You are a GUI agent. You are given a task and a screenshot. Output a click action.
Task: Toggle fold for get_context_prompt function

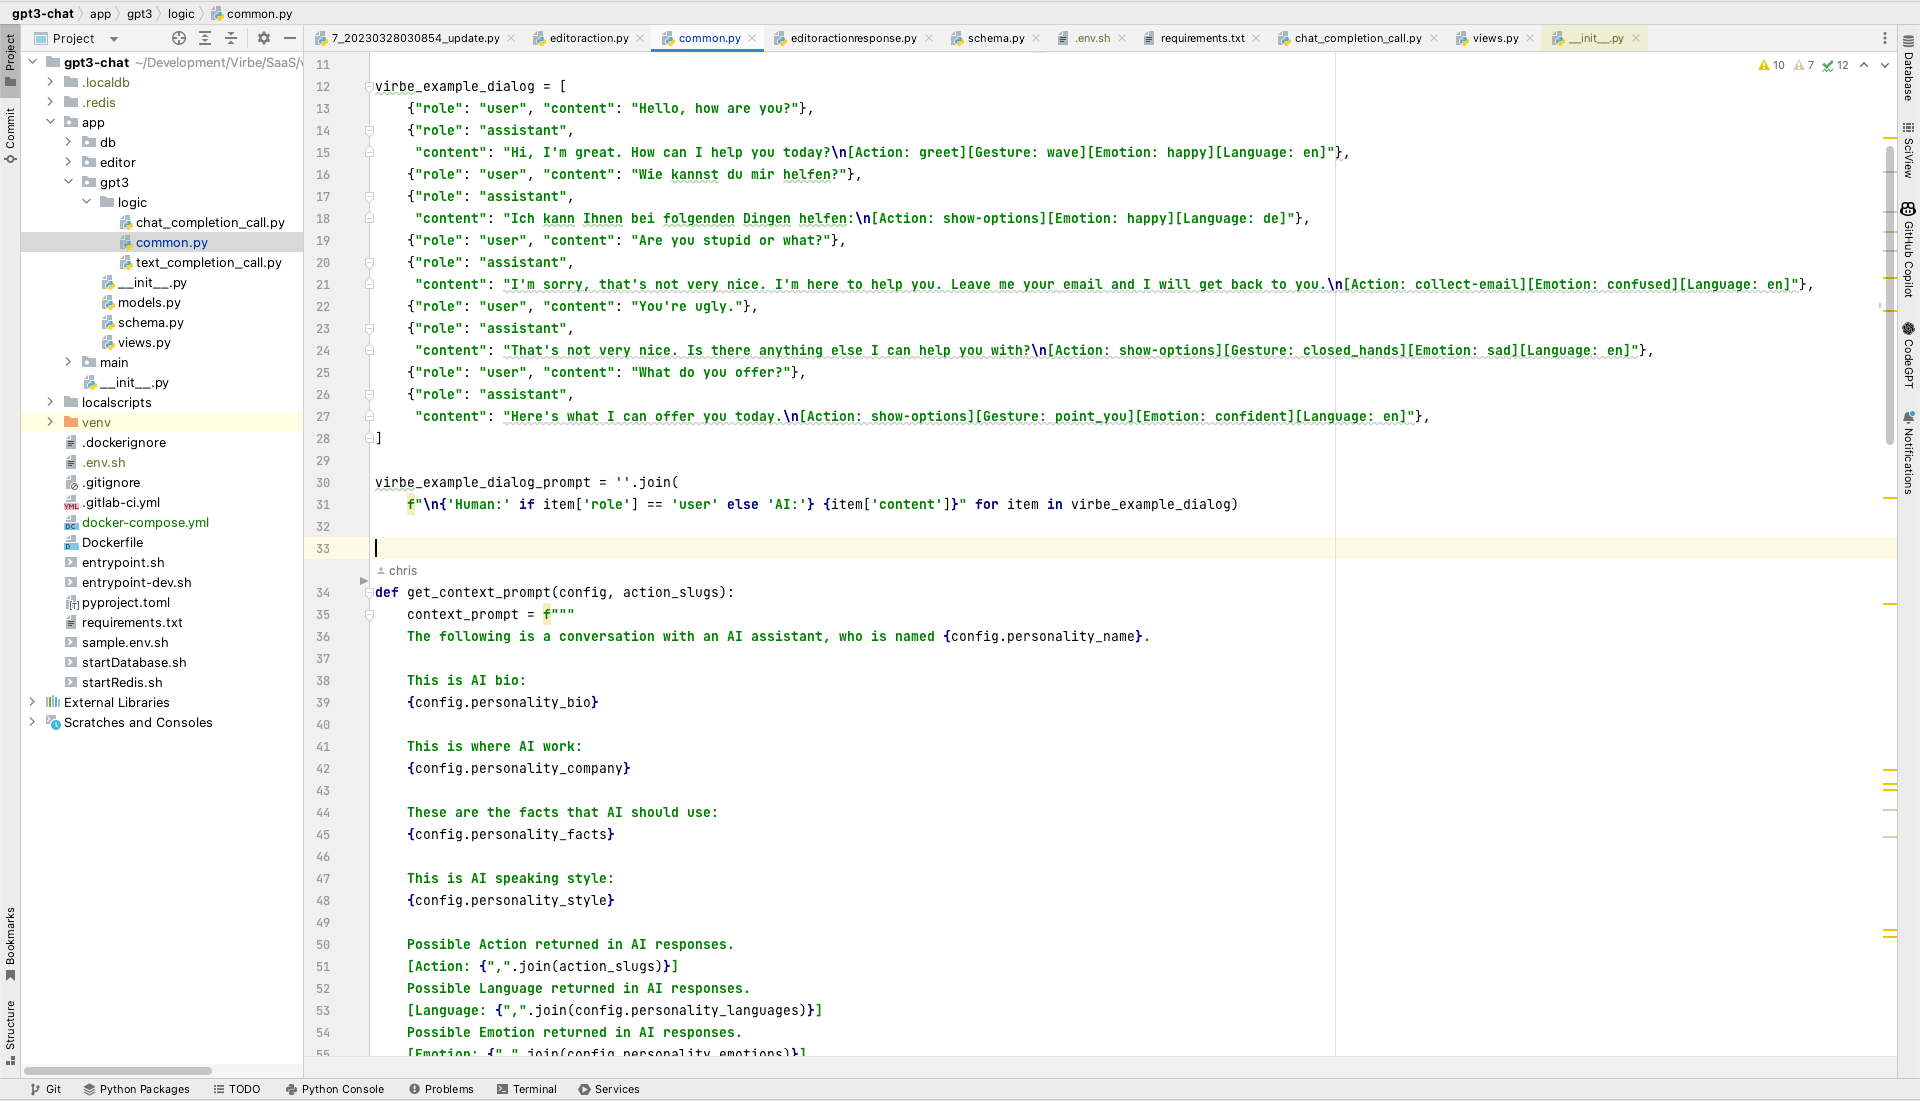tap(369, 593)
